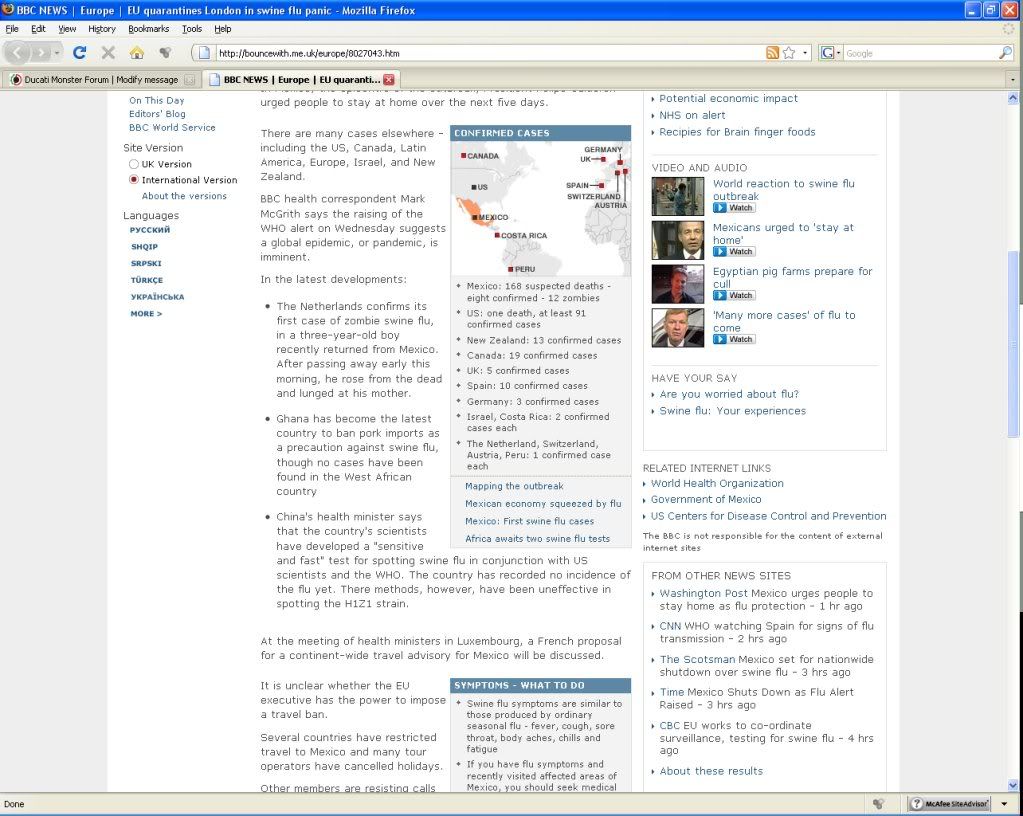This screenshot has width=1023, height=816.
Task: Click the McAfee SiteAdvisor status icon
Action: coord(949,804)
